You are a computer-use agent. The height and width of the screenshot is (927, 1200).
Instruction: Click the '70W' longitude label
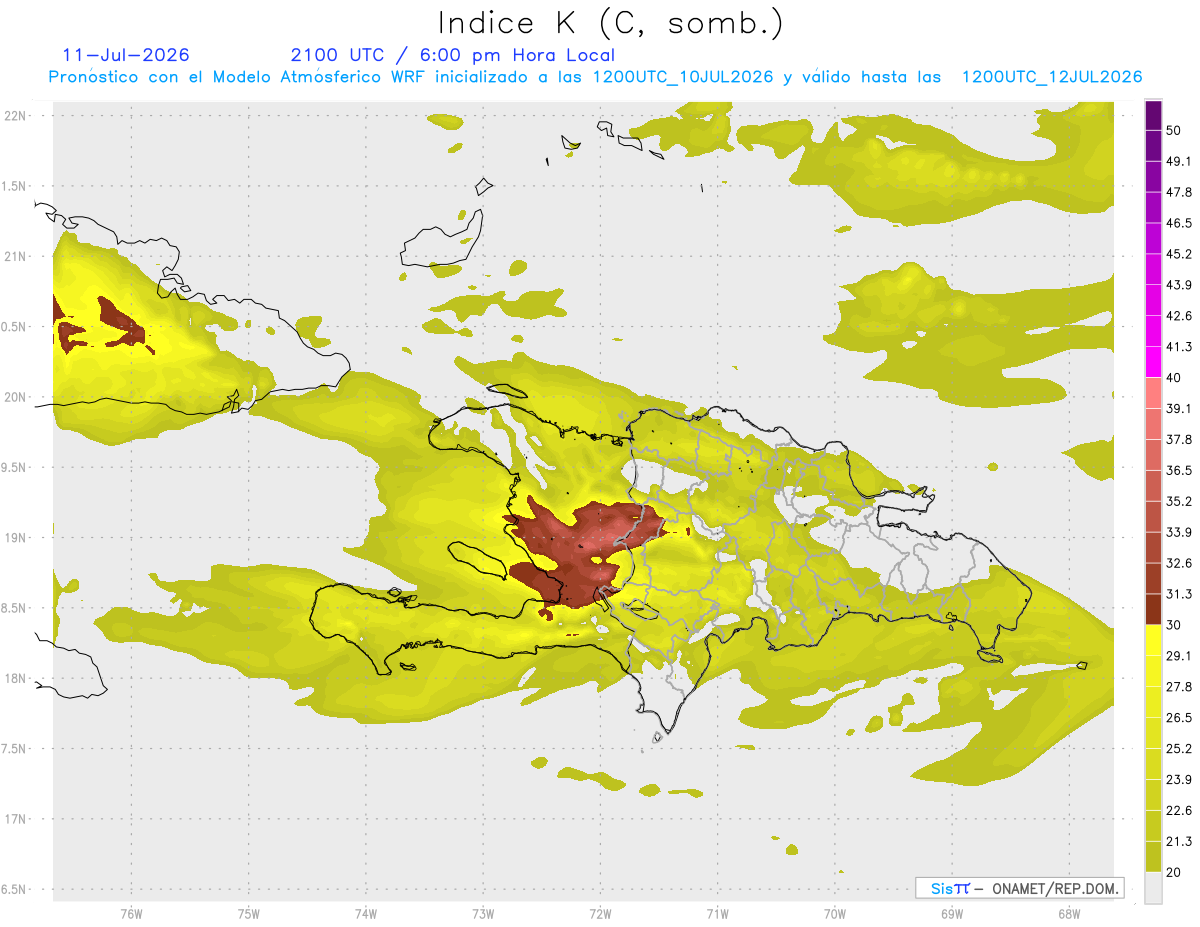(x=834, y=913)
